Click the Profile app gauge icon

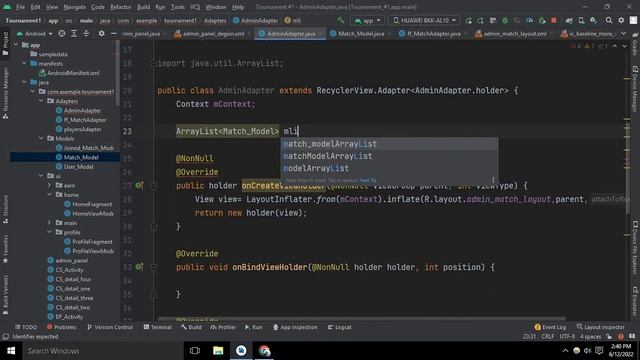point(529,20)
